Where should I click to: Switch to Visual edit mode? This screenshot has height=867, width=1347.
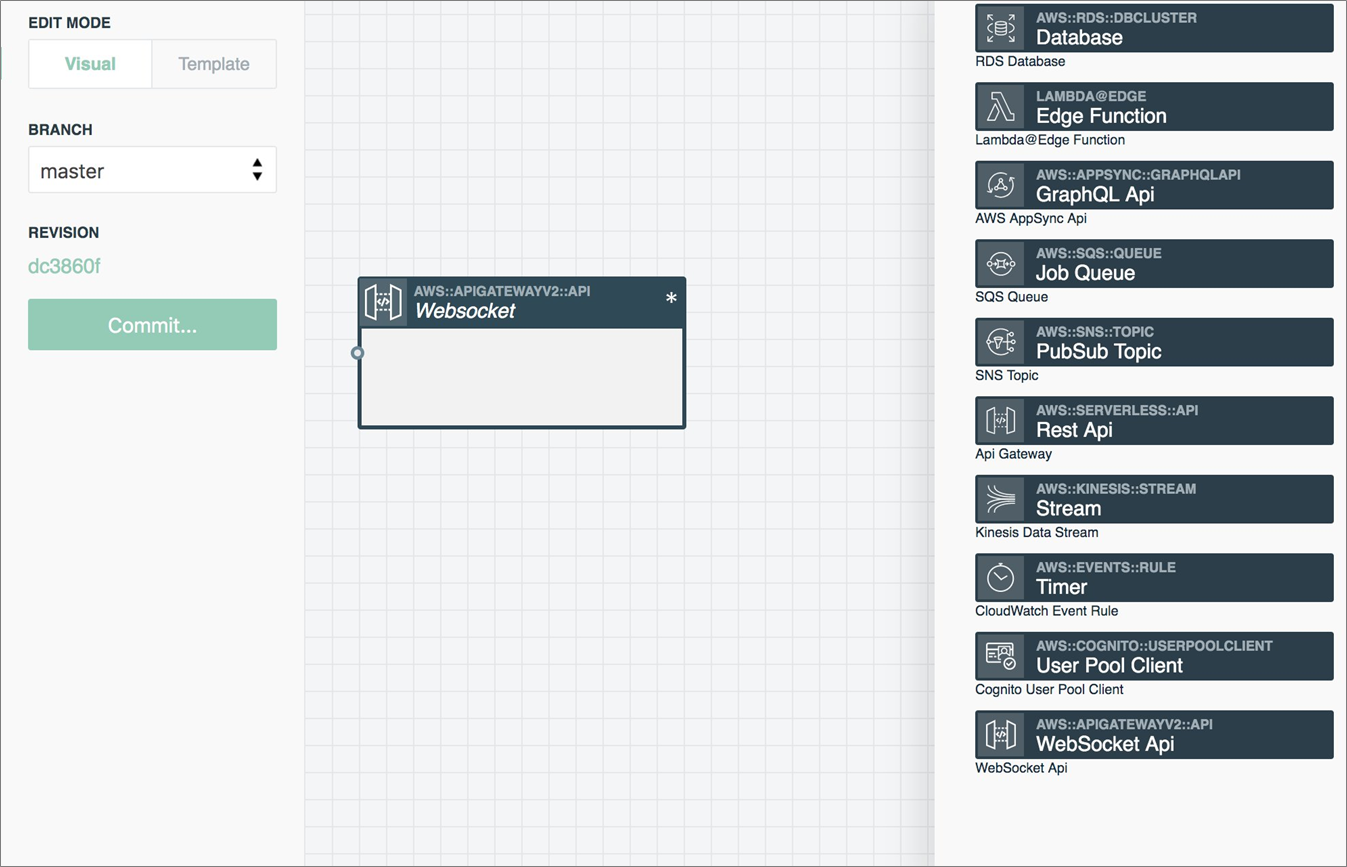tap(90, 64)
